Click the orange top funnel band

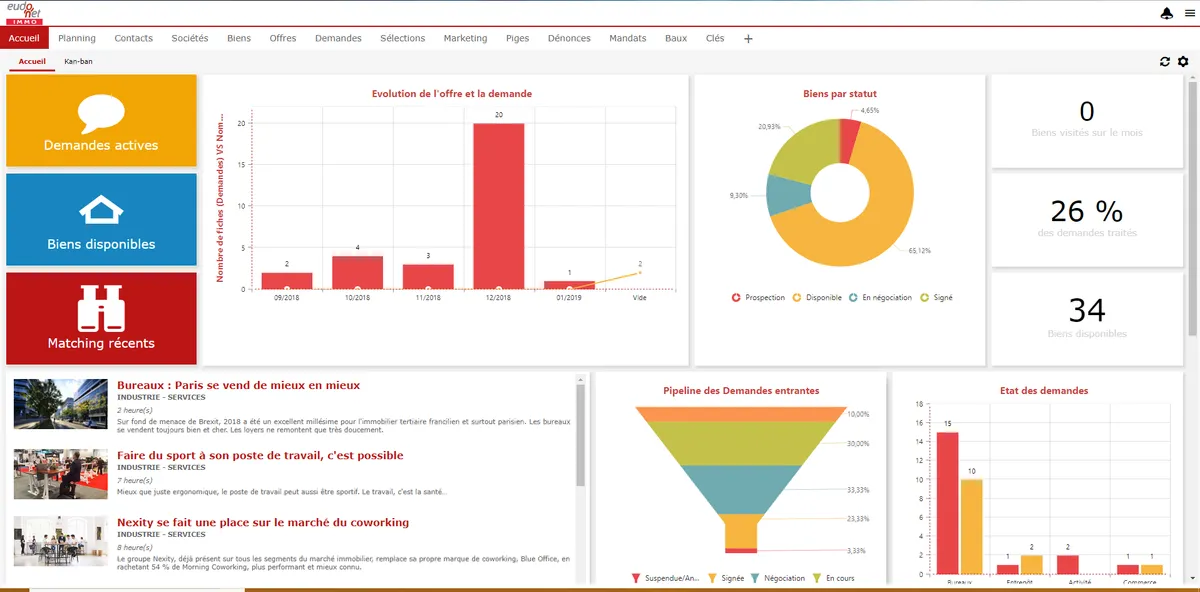(739, 413)
